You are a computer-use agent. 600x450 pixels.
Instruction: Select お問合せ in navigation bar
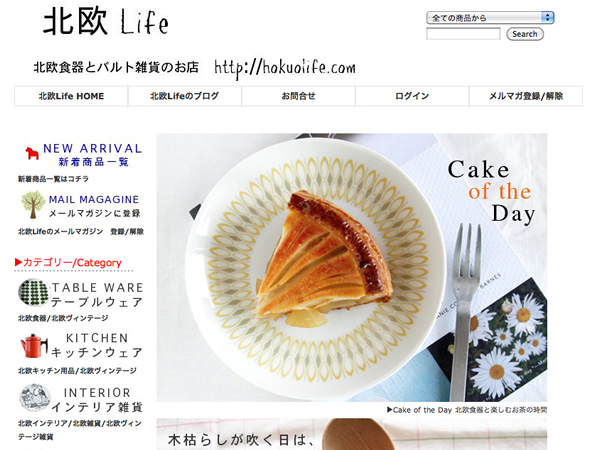pos(298,96)
